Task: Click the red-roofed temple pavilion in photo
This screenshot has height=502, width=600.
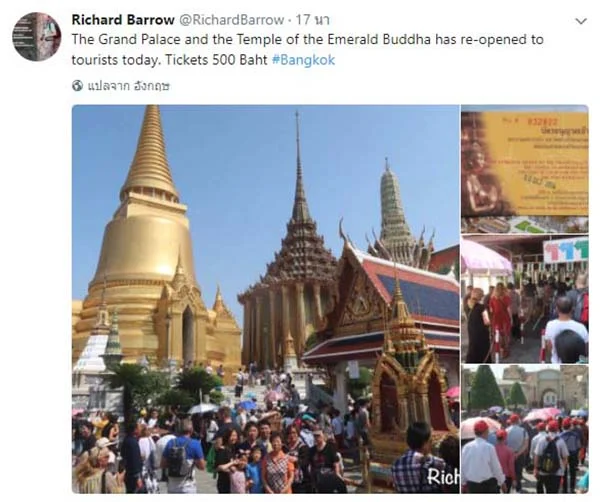Action: 398,302
